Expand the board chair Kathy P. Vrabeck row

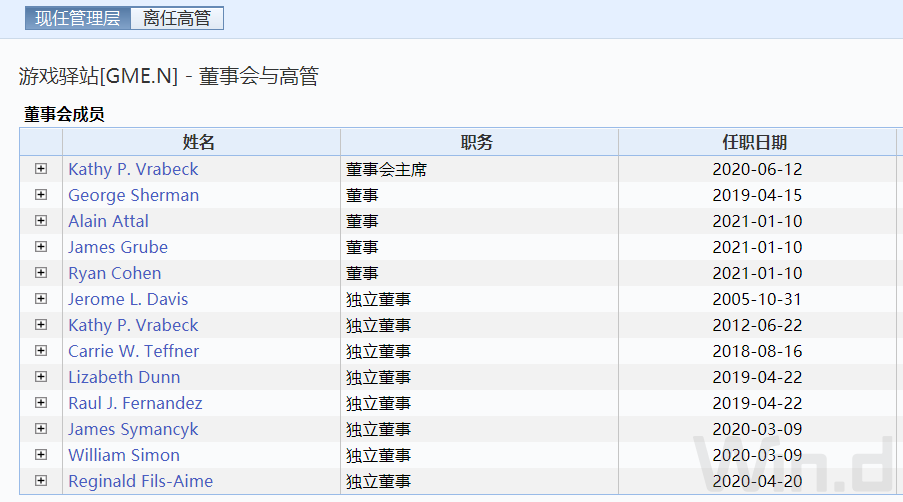click(41, 169)
